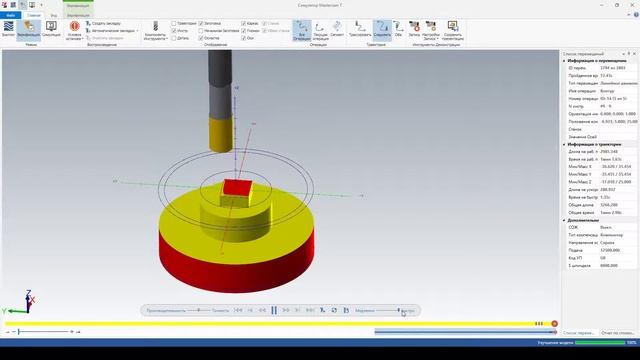Pause the simulation playback
Viewport: 640px width, 360px height.
274,311
